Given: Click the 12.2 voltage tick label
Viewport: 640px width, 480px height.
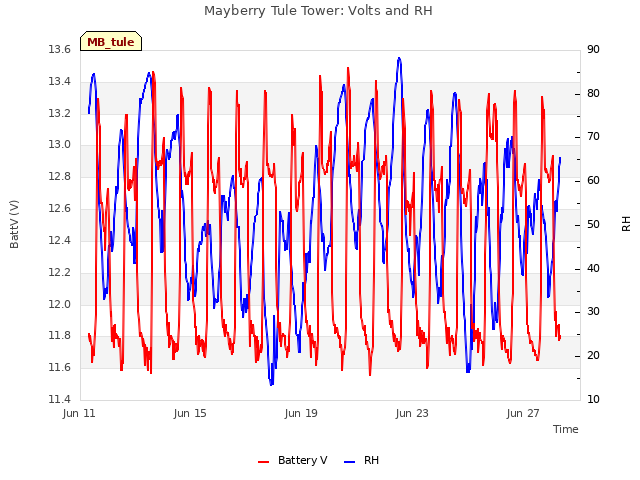Looking at the screenshot, I should coord(60,272).
